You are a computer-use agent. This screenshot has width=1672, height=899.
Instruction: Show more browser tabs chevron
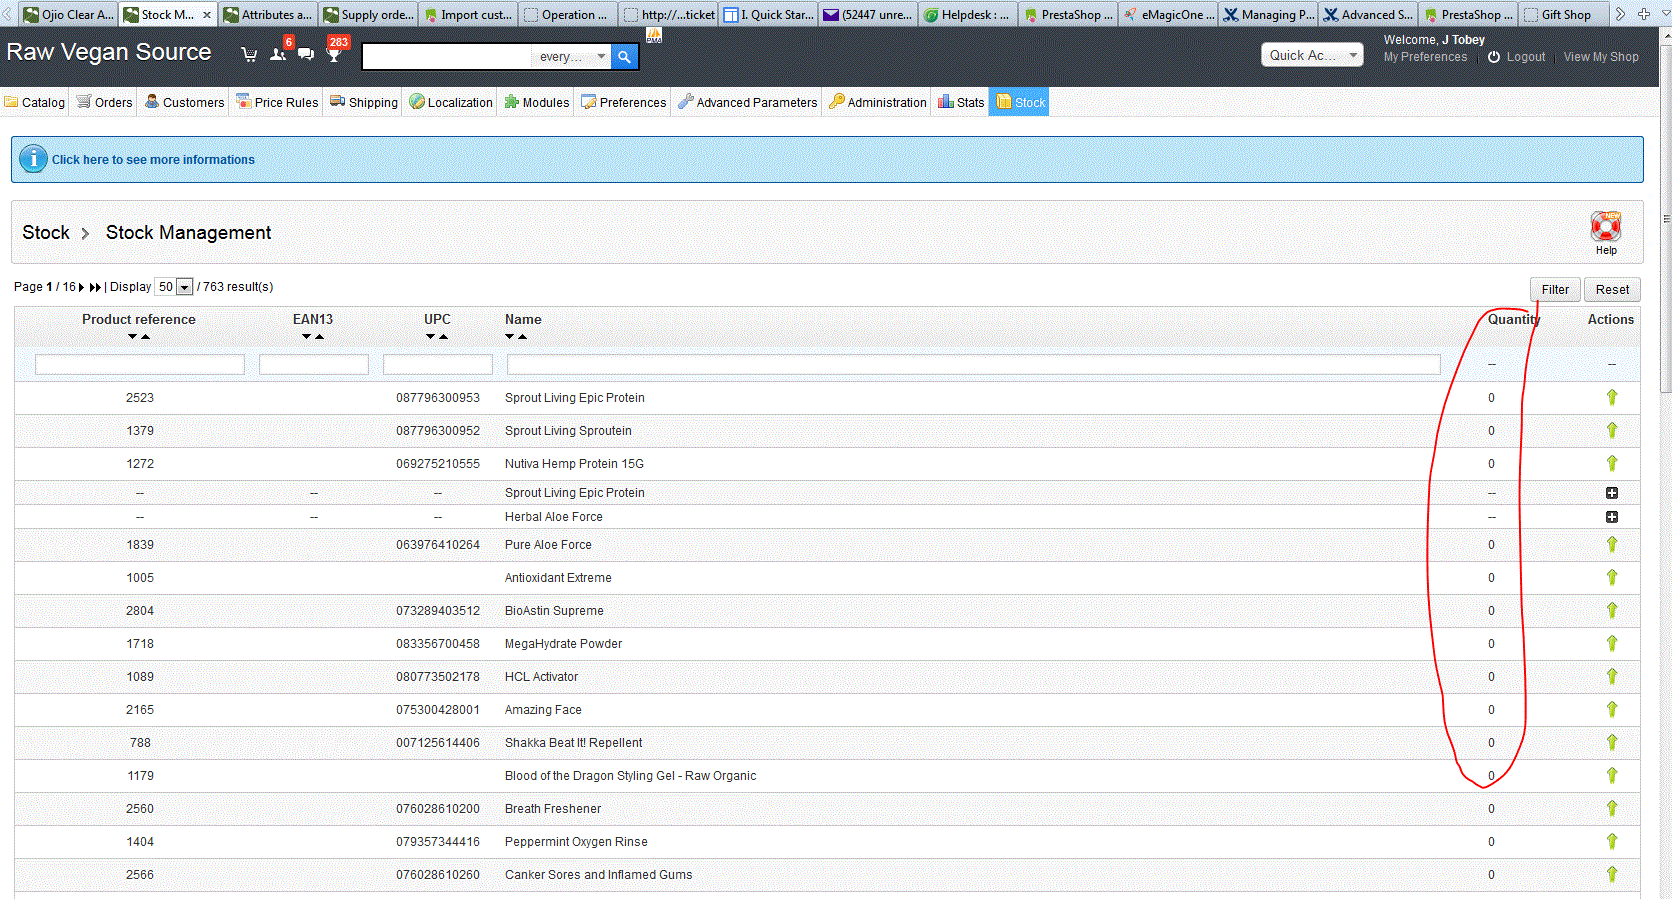point(1620,14)
